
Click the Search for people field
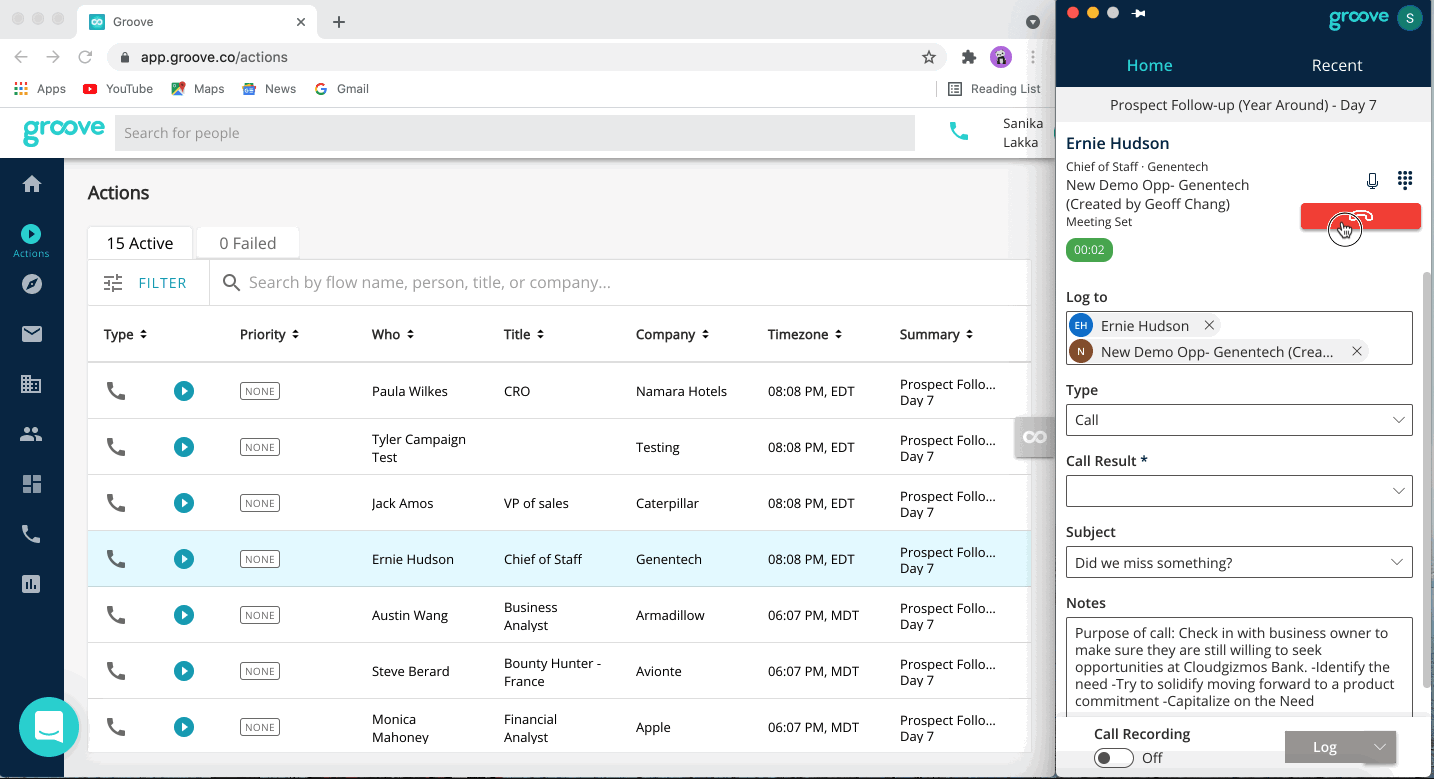[515, 133]
